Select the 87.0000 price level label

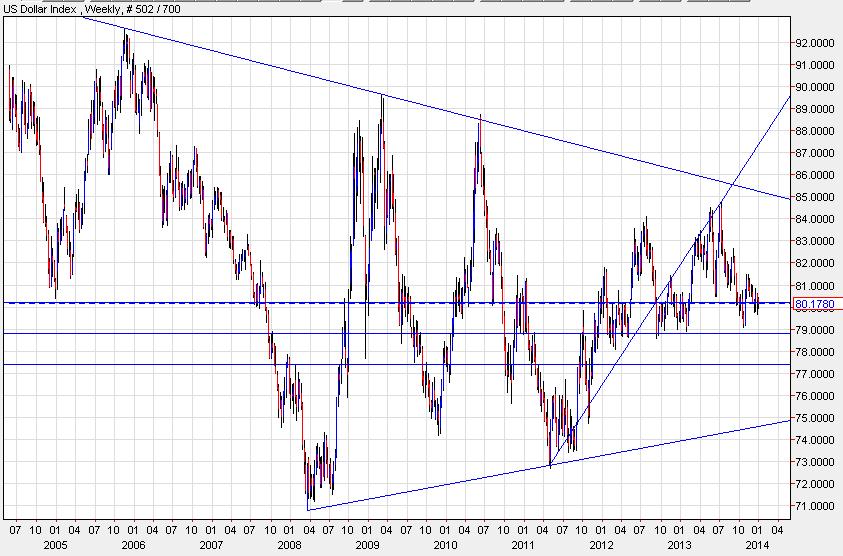815,153
